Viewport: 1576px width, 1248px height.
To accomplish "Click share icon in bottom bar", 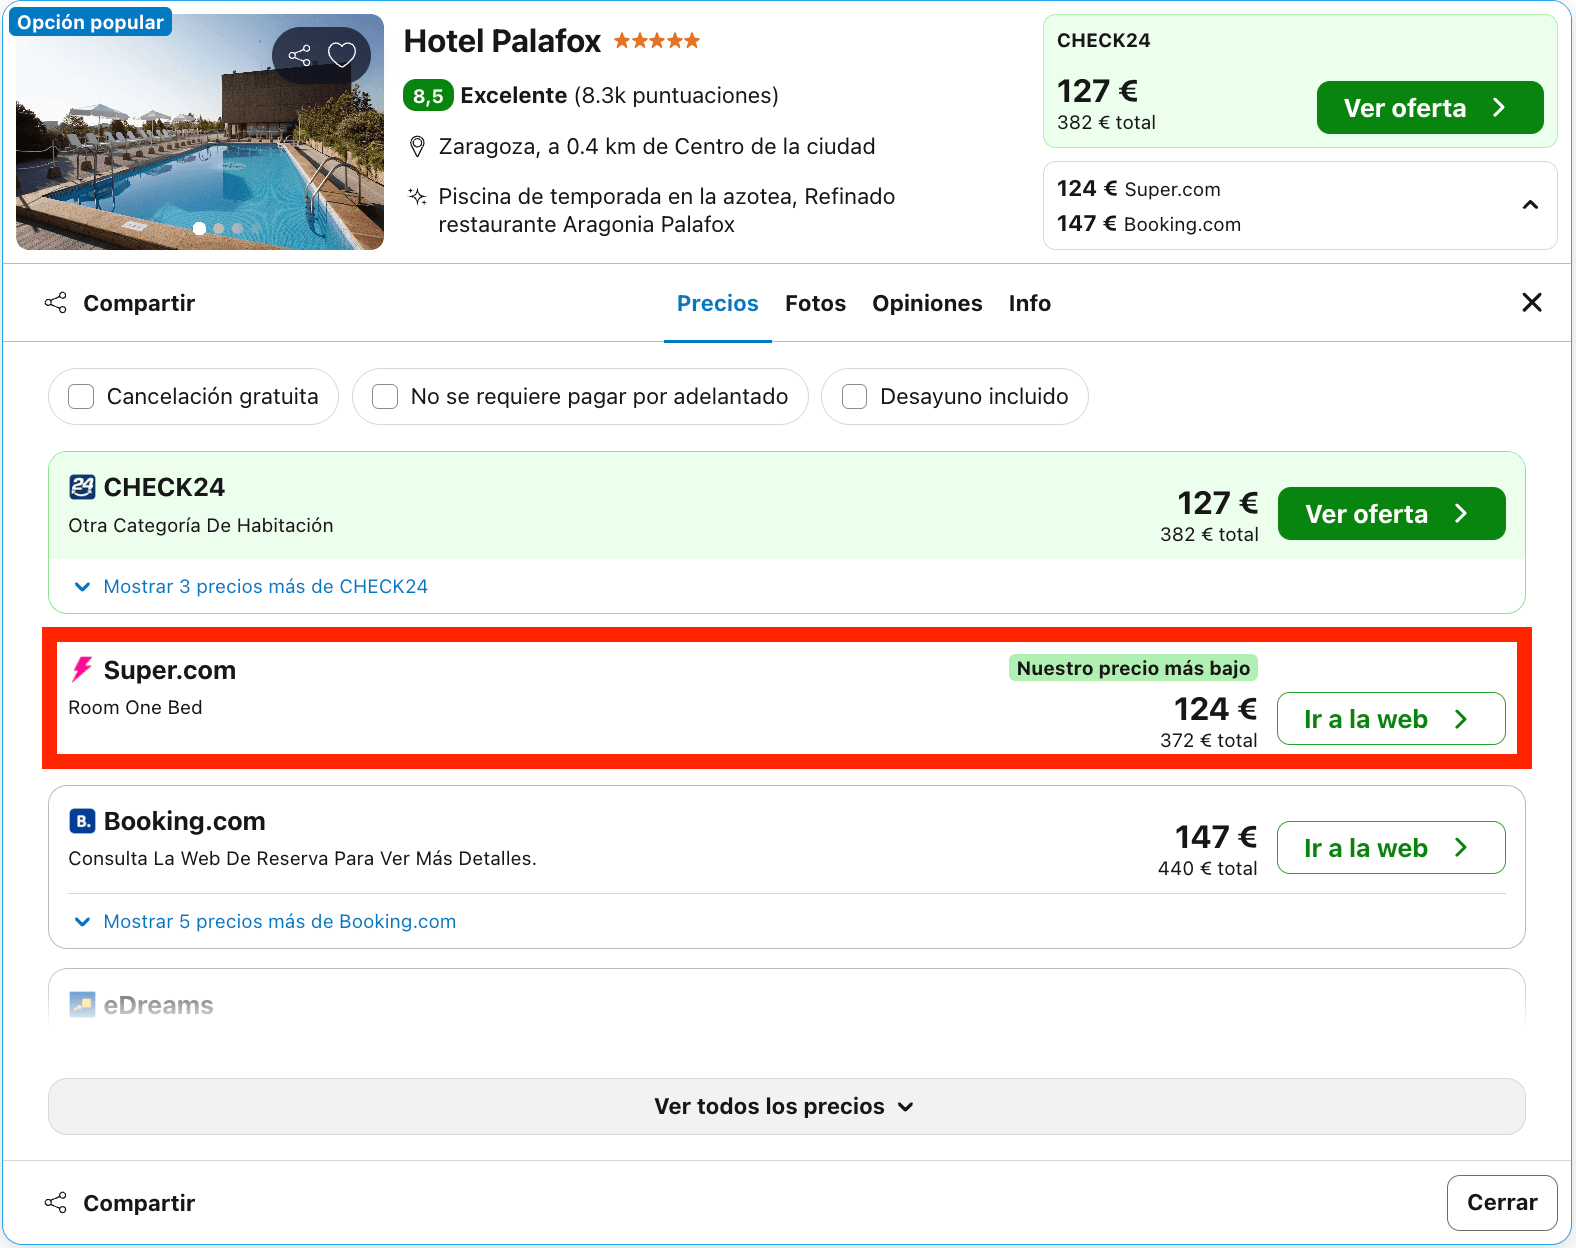I will coord(56,1203).
